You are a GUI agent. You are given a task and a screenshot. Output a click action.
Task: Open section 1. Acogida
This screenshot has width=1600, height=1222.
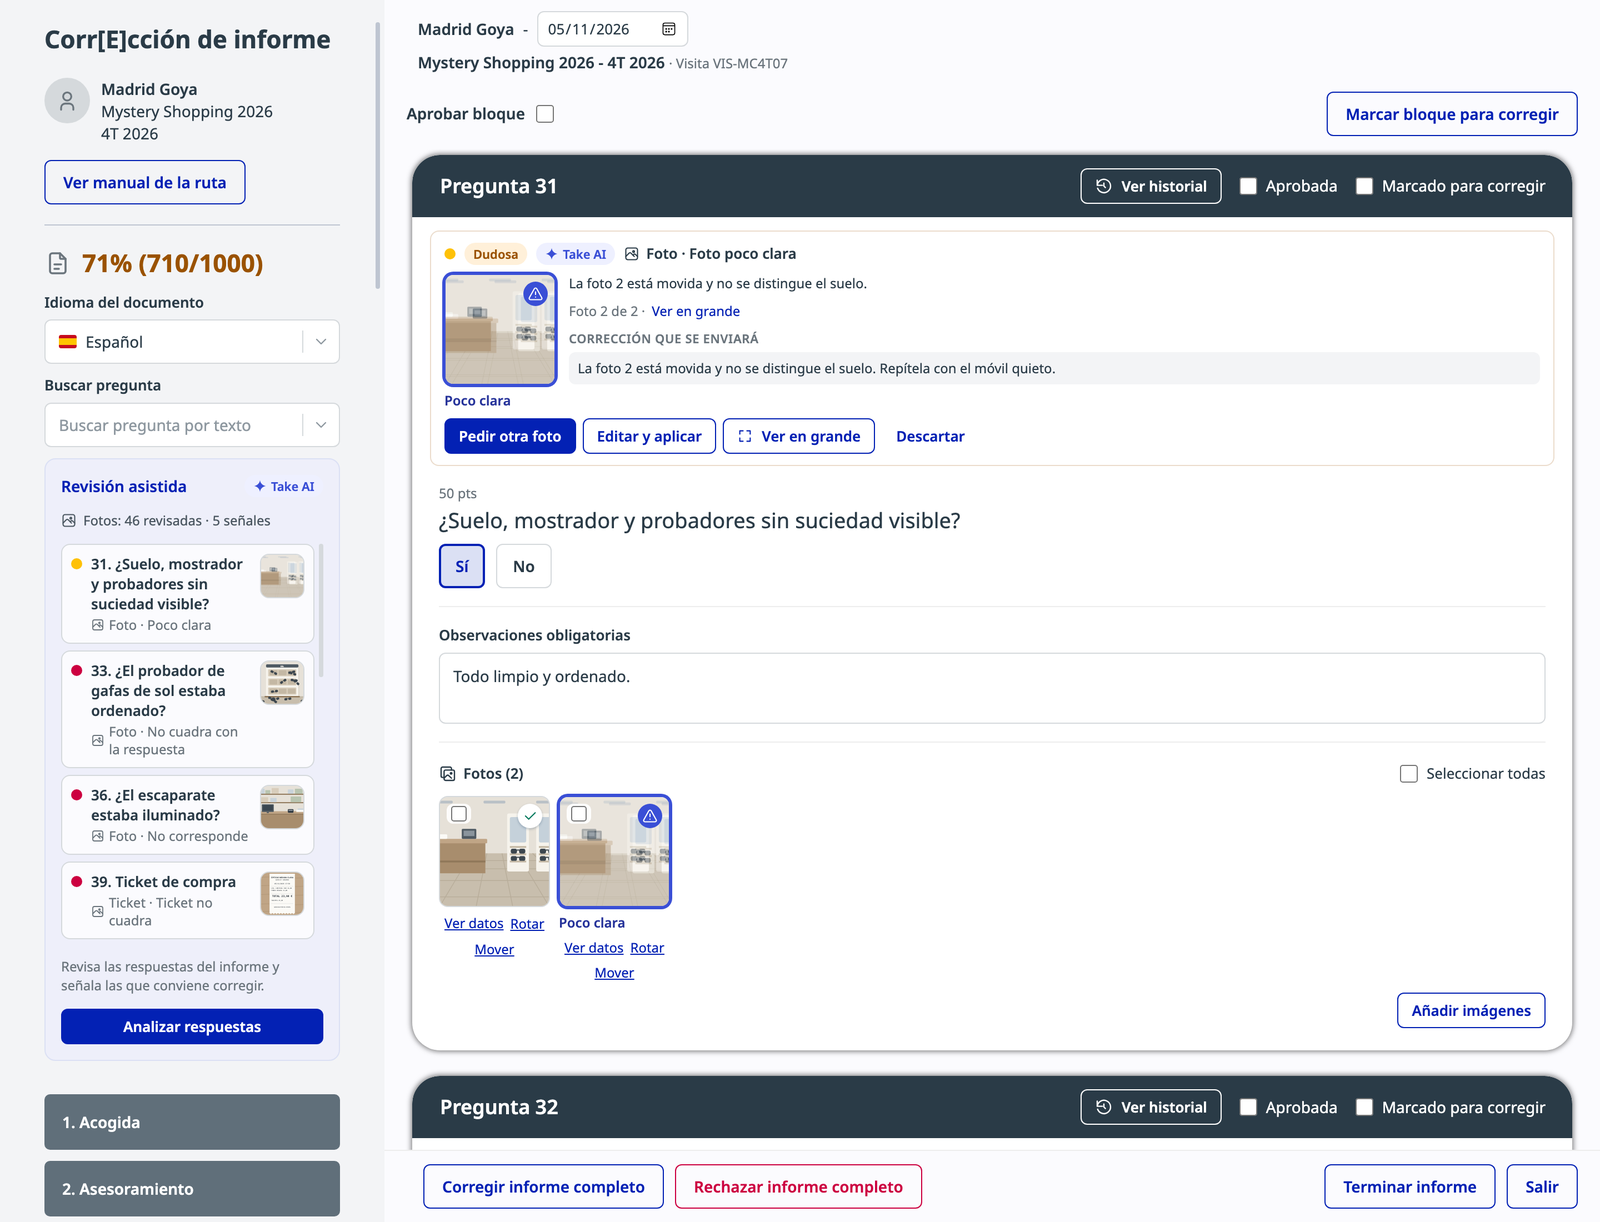(192, 1122)
